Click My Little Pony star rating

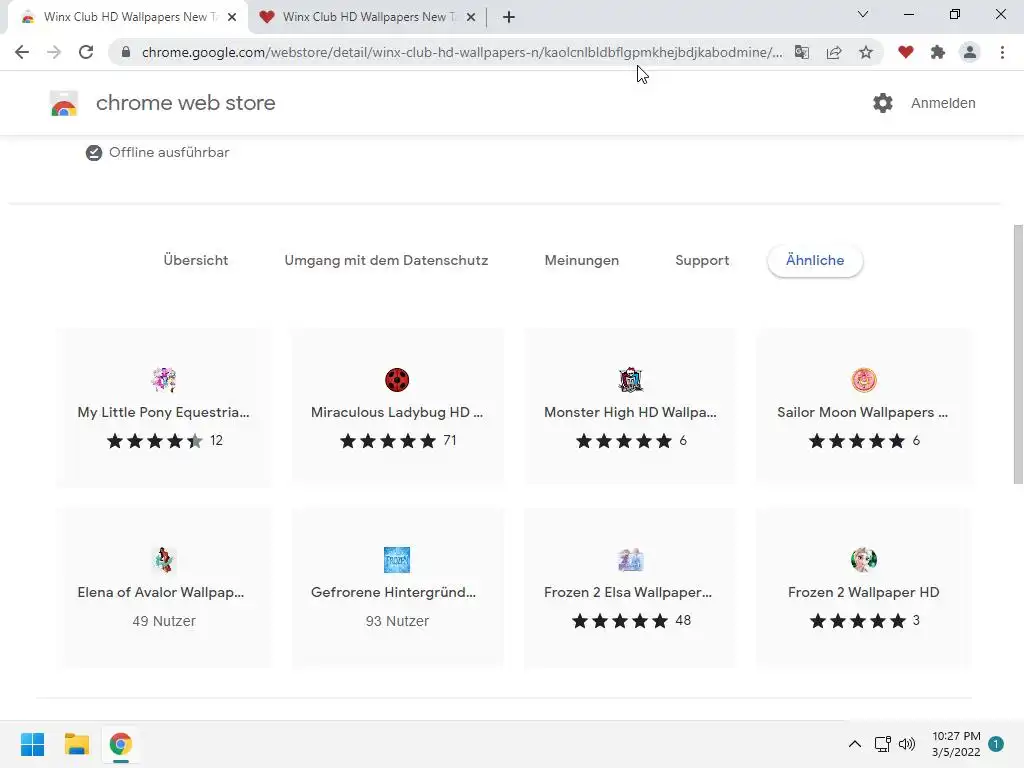(x=155, y=441)
